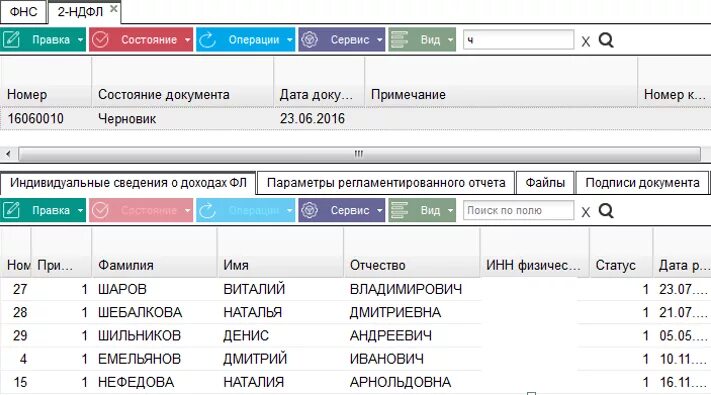Screen dimensions: 711x395
Task: Close the 2-НДФЛ tab
Action: (x=114, y=8)
